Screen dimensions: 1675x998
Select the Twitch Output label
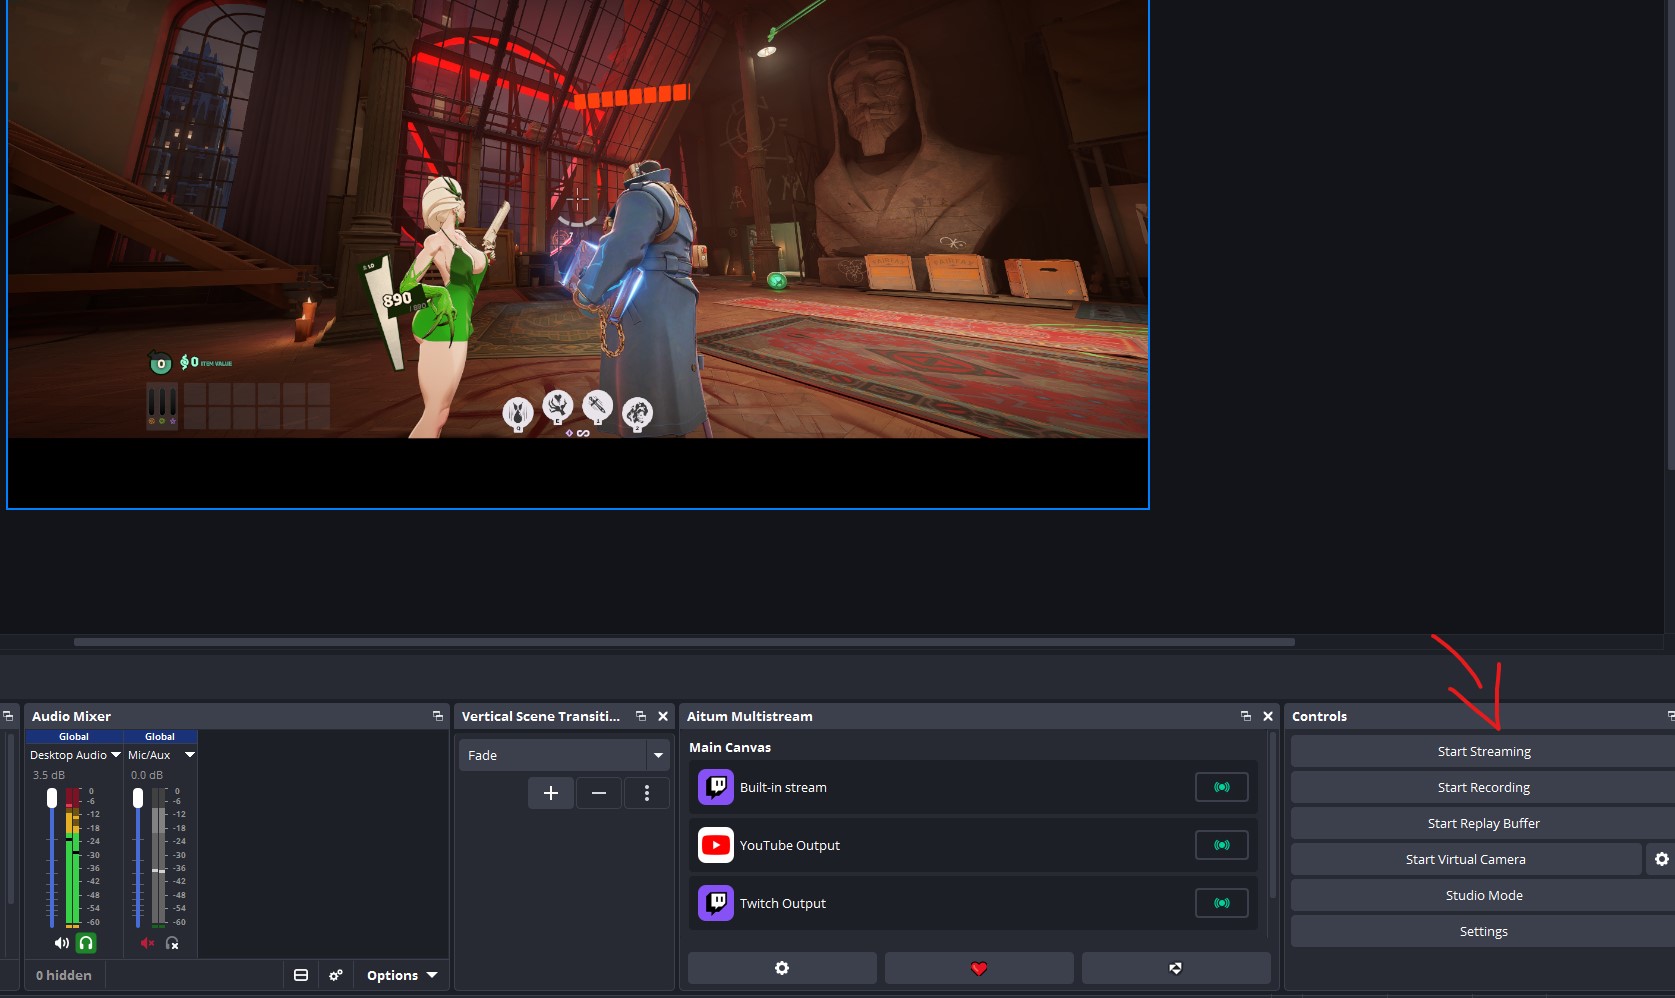pyautogui.click(x=783, y=903)
